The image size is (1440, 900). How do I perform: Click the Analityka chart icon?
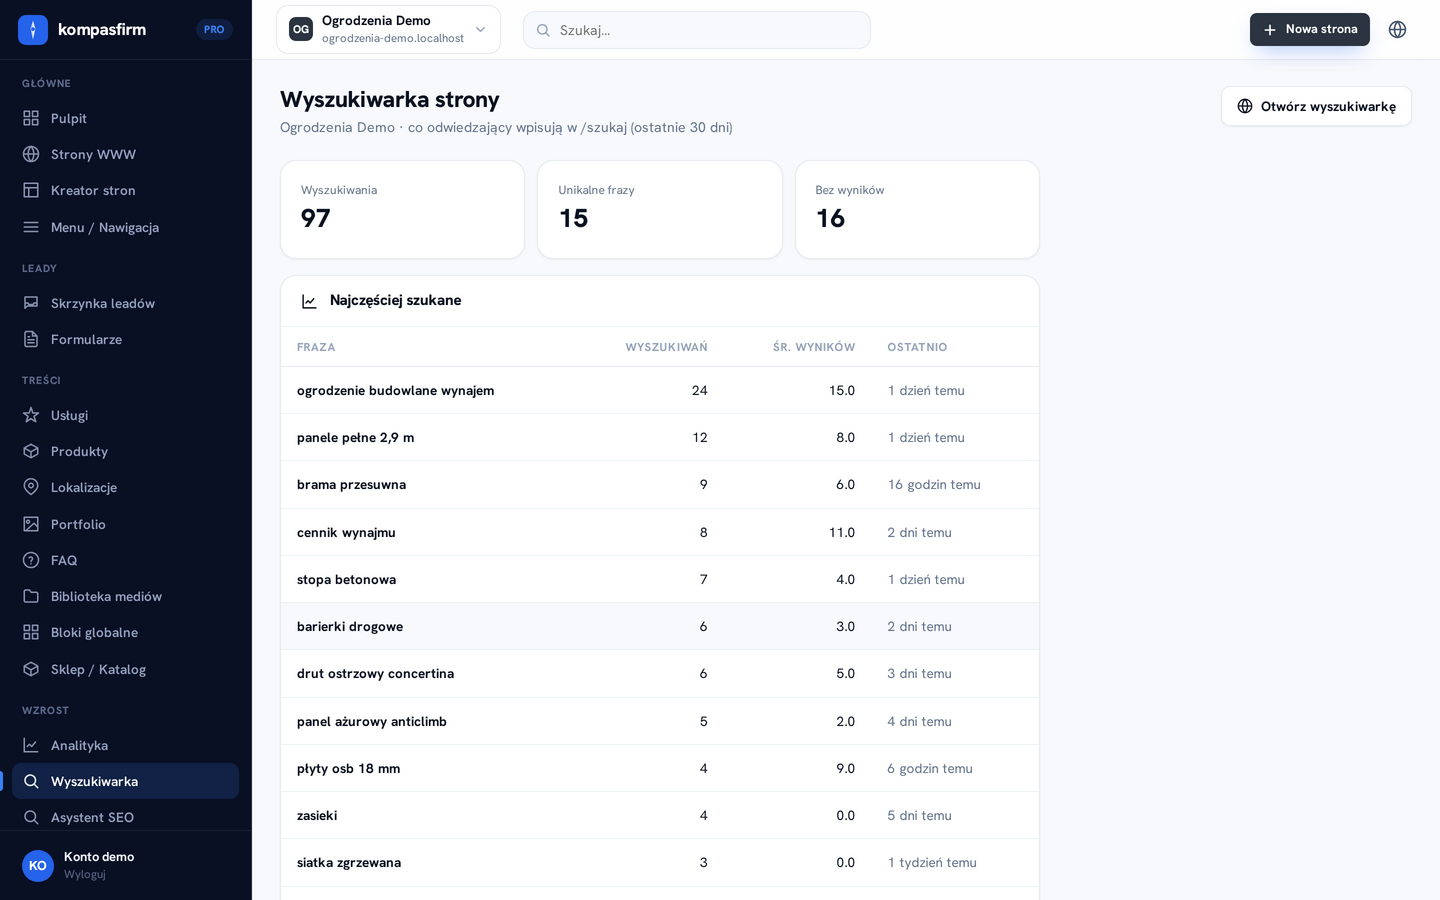point(31,745)
